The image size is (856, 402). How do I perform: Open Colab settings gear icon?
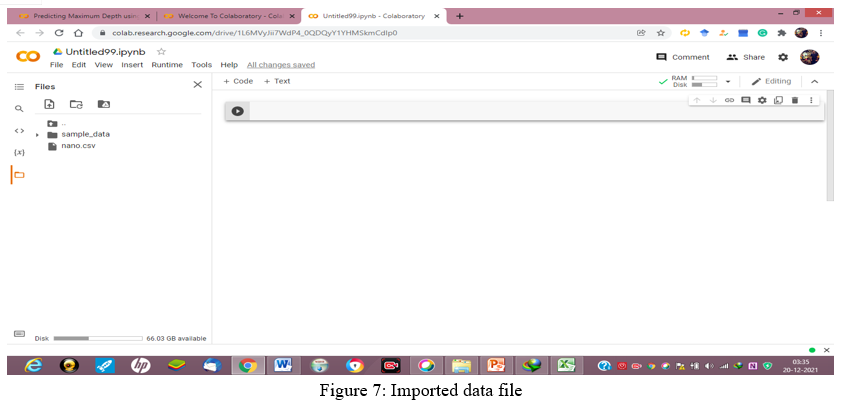[x=783, y=57]
